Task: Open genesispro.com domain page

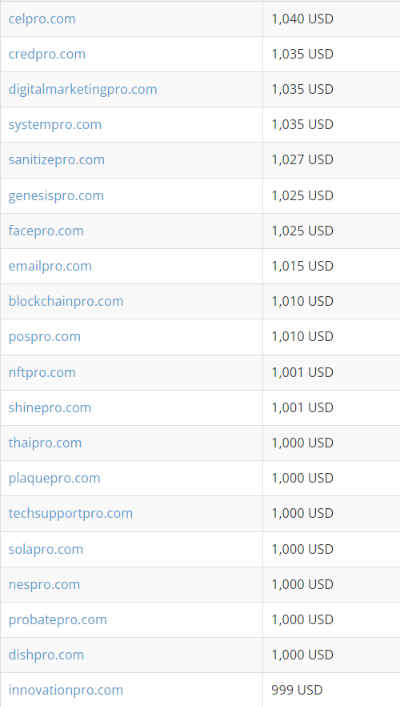Action: point(56,196)
